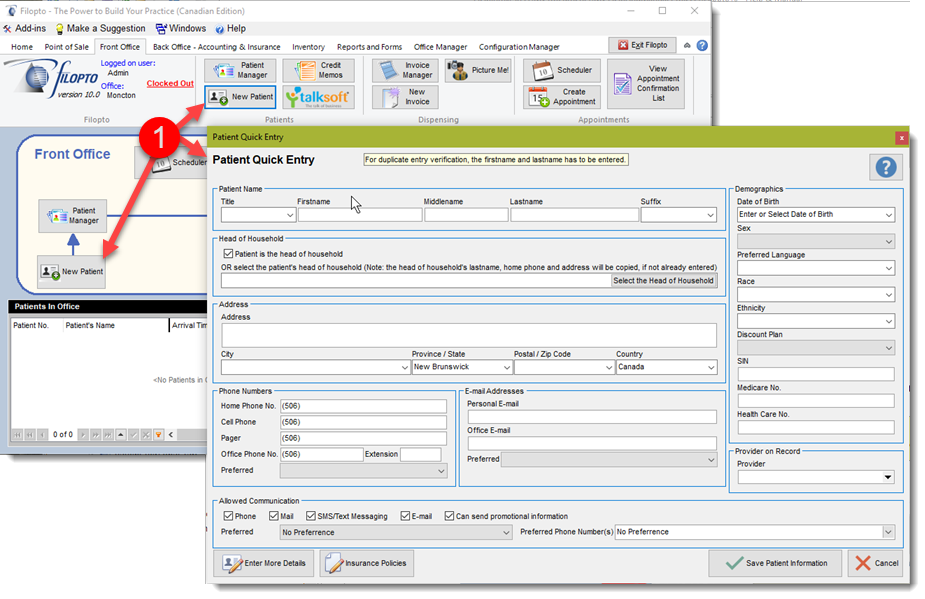
Task: Open Back Office - Accounting & Insurance tab
Action: [217, 47]
